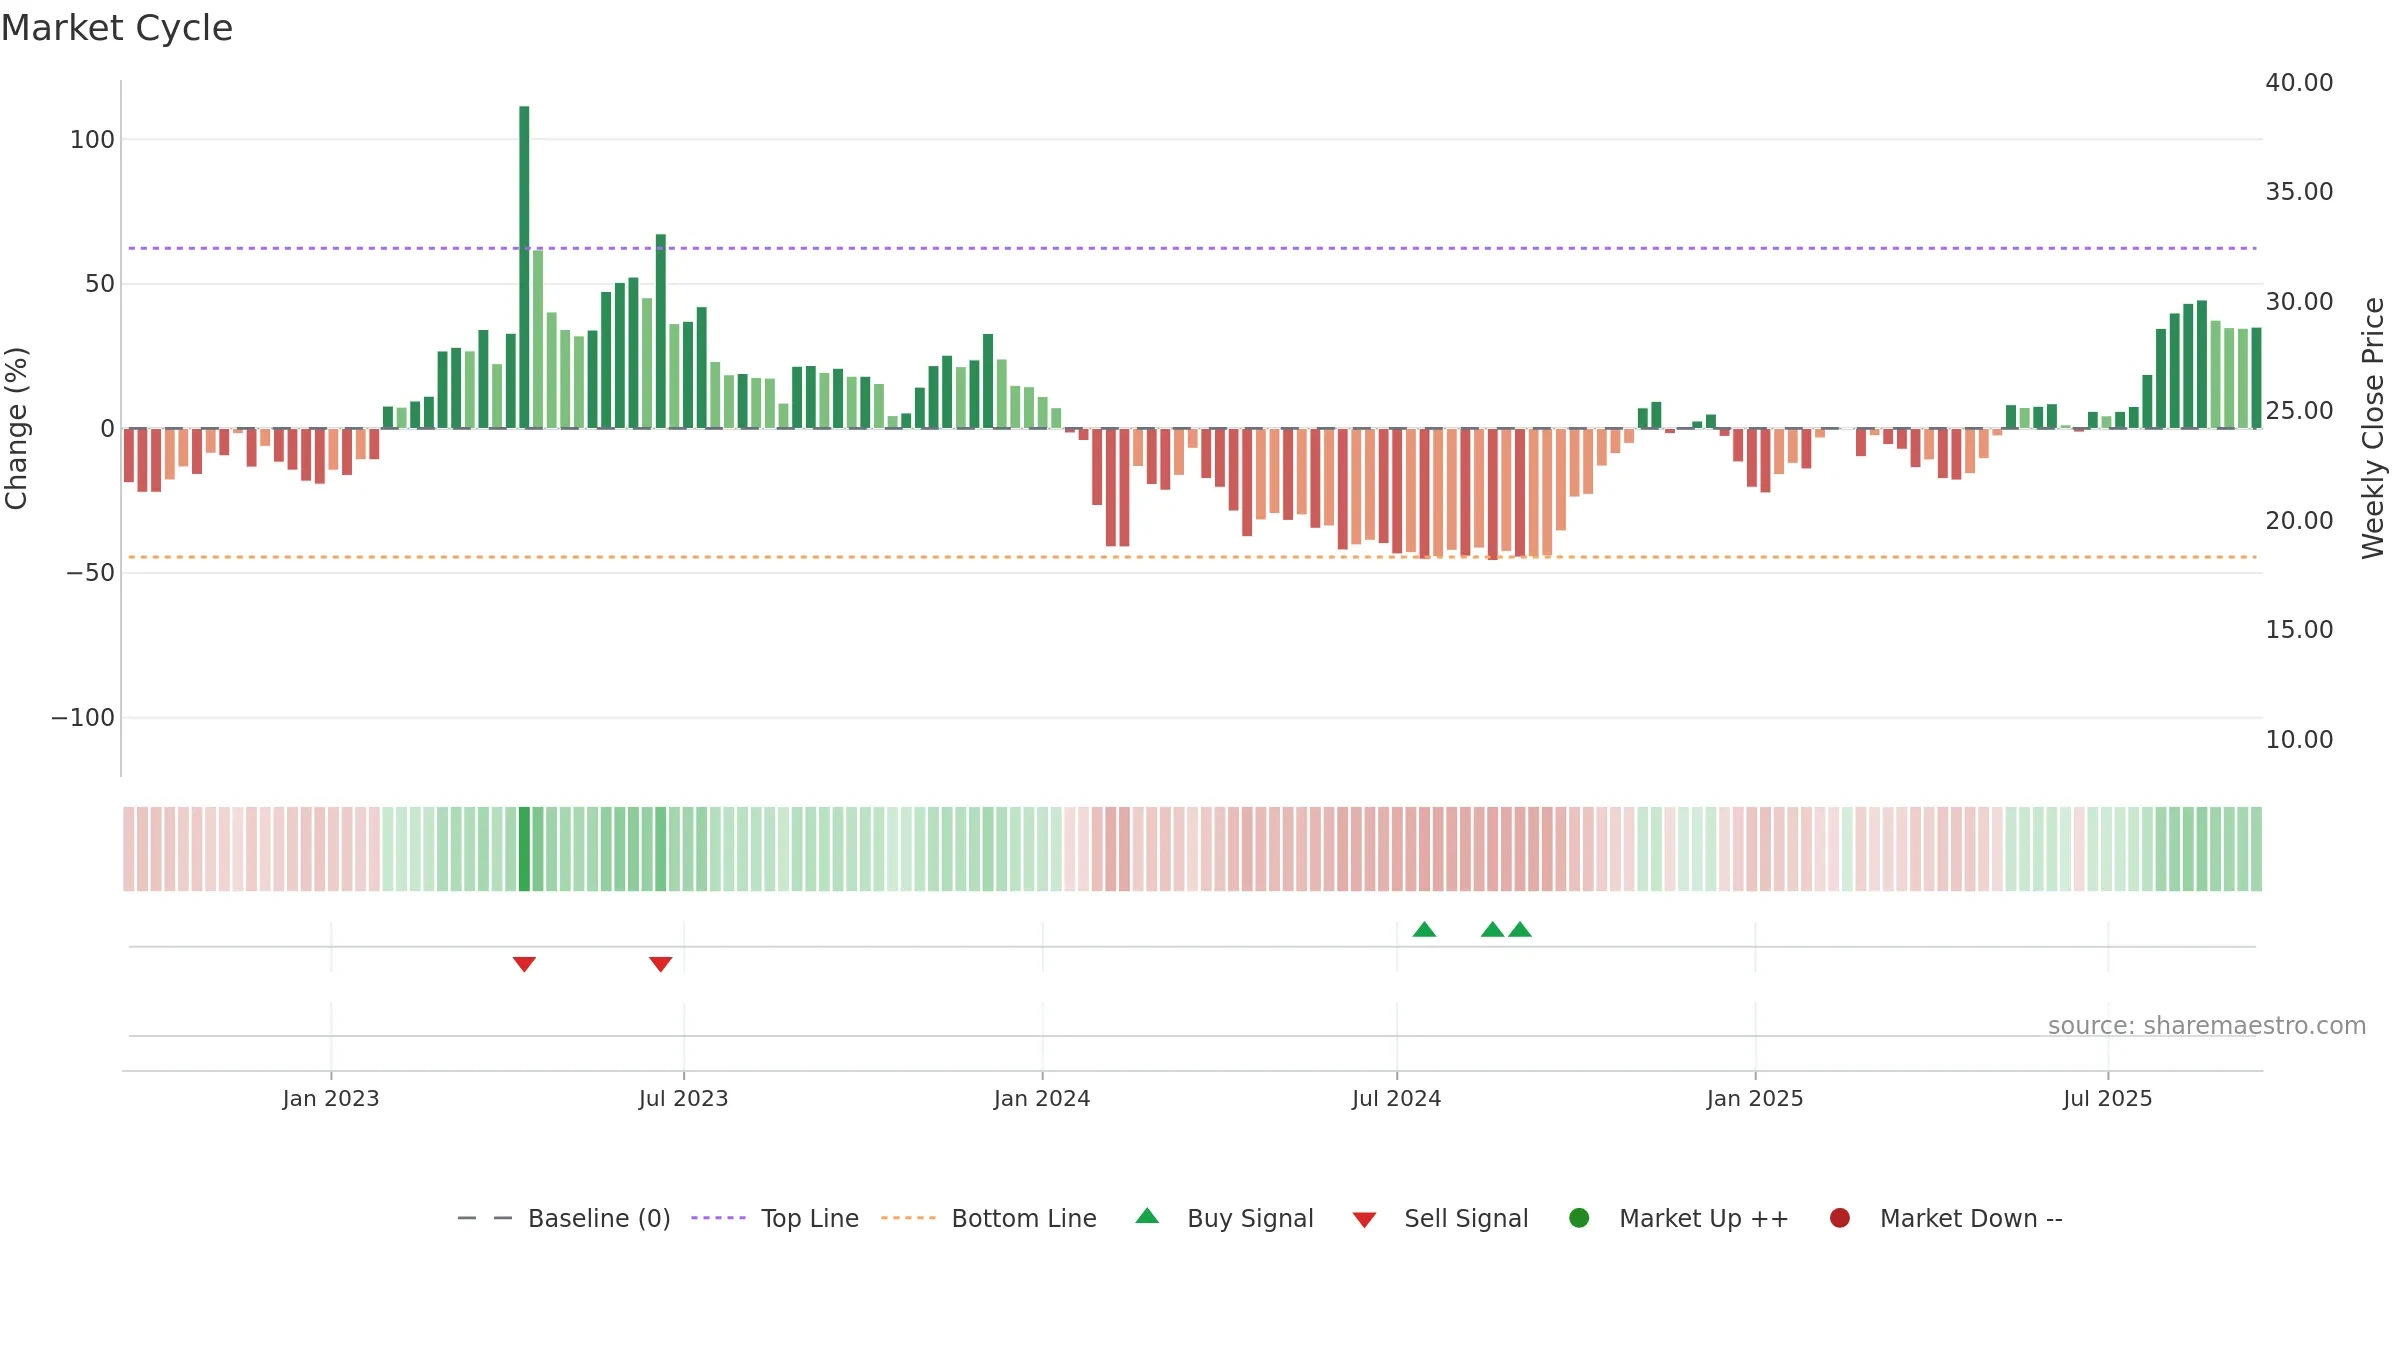Click the Jul 2024 axis label
This screenshot has width=2400, height=1350.
pos(1397,1099)
